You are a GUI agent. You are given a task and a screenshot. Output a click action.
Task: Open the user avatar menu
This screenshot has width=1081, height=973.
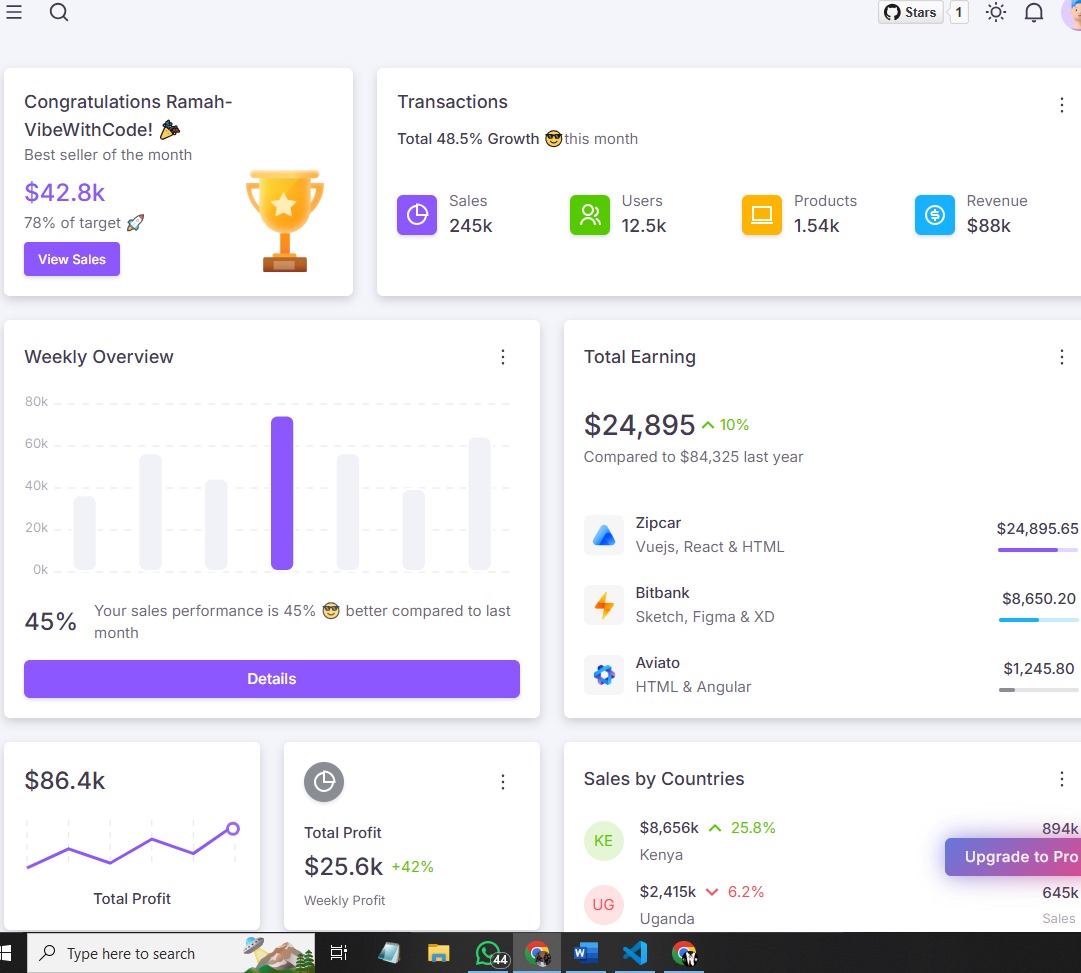point(1072,14)
